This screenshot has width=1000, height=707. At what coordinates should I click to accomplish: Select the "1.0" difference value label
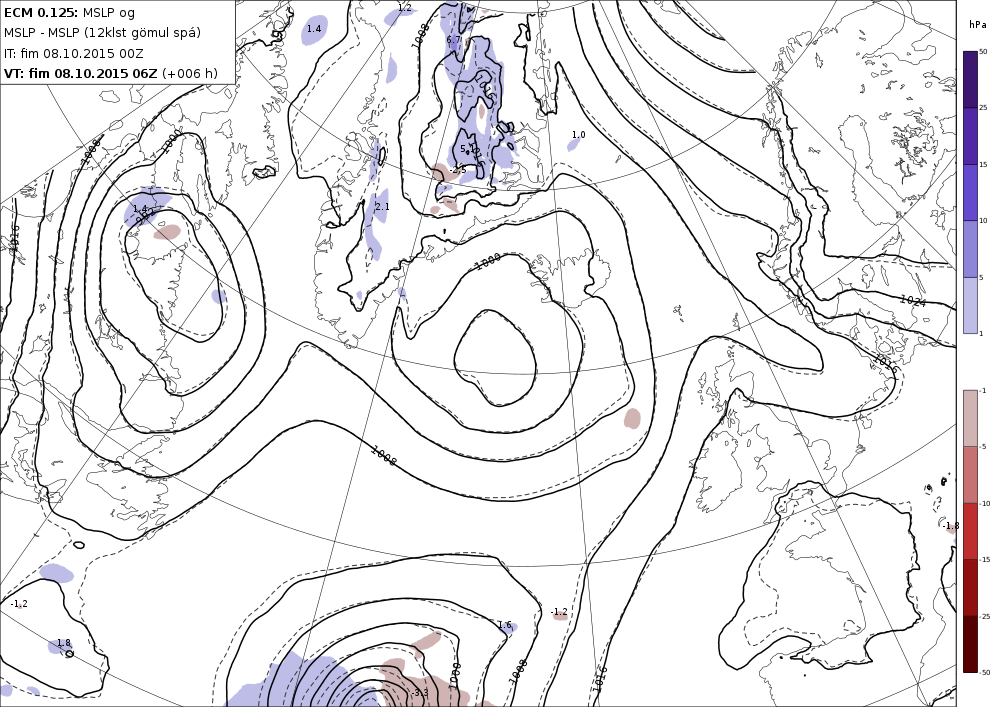(578, 135)
